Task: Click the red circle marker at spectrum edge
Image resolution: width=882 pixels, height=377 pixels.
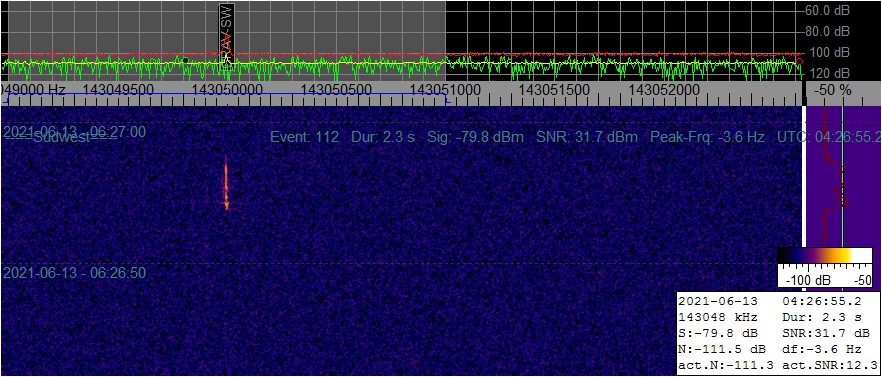Action: click(x=800, y=61)
